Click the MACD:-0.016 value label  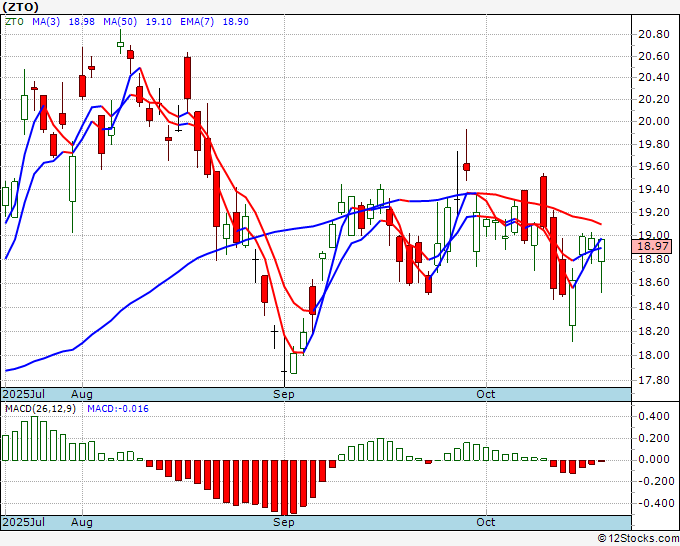pyautogui.click(x=118, y=409)
